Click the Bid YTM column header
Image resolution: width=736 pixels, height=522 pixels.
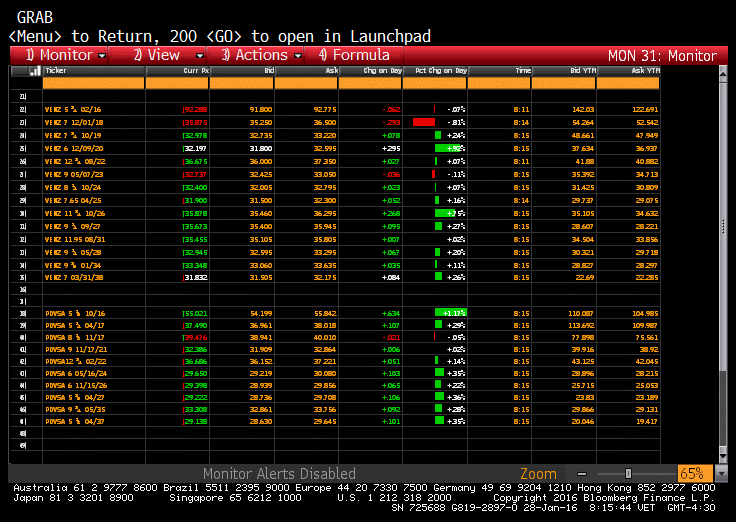point(564,71)
